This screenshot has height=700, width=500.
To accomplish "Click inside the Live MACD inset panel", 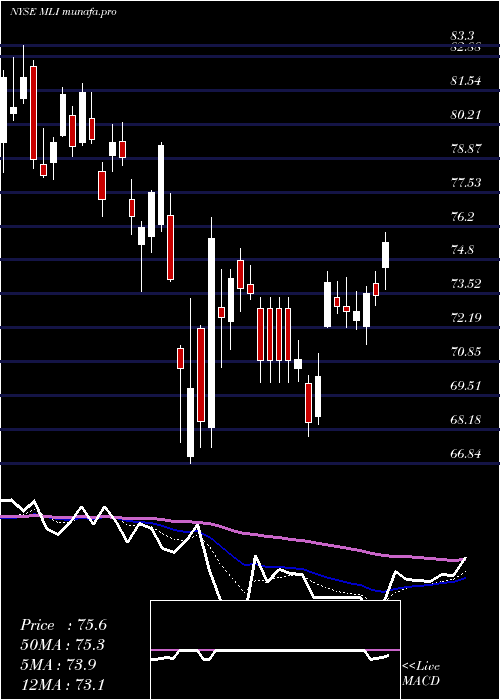I will click(275, 650).
